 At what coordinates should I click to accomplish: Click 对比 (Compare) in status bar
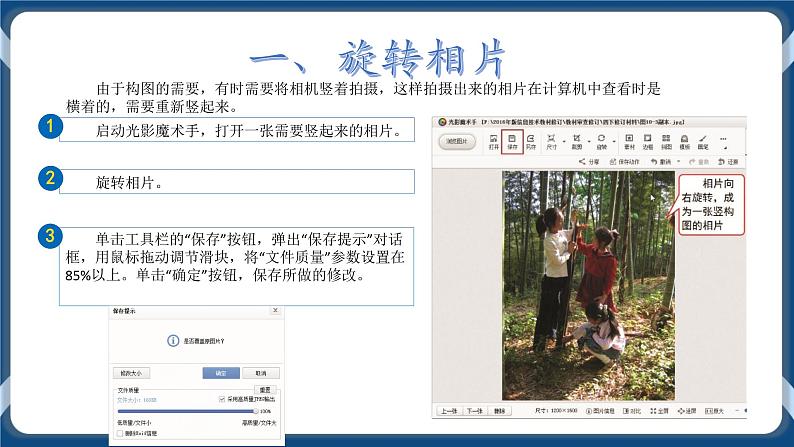(x=632, y=411)
